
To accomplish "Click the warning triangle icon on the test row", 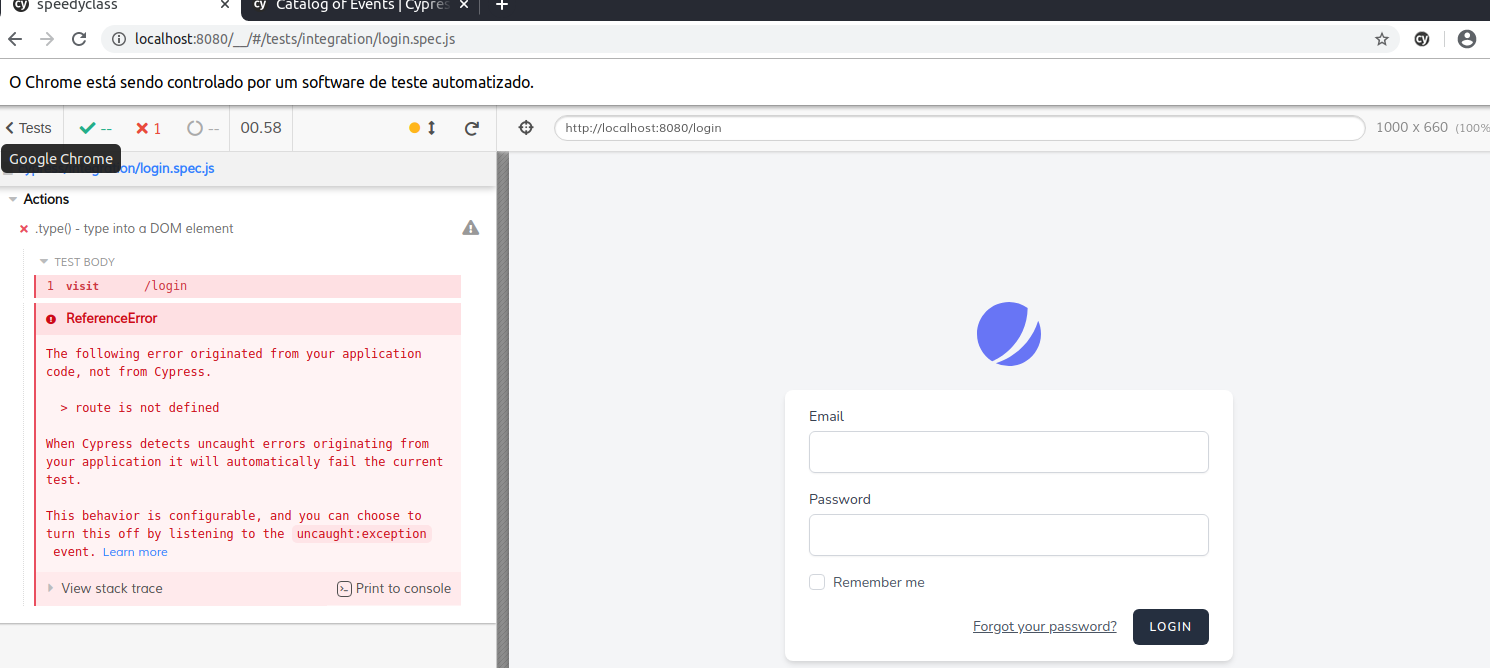I will [470, 228].
